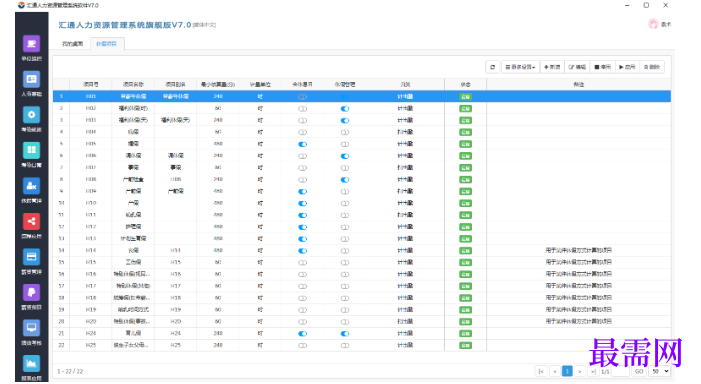Open the page size dropdown showing 50
This screenshot has width=701, height=384.
pyautogui.click(x=660, y=371)
